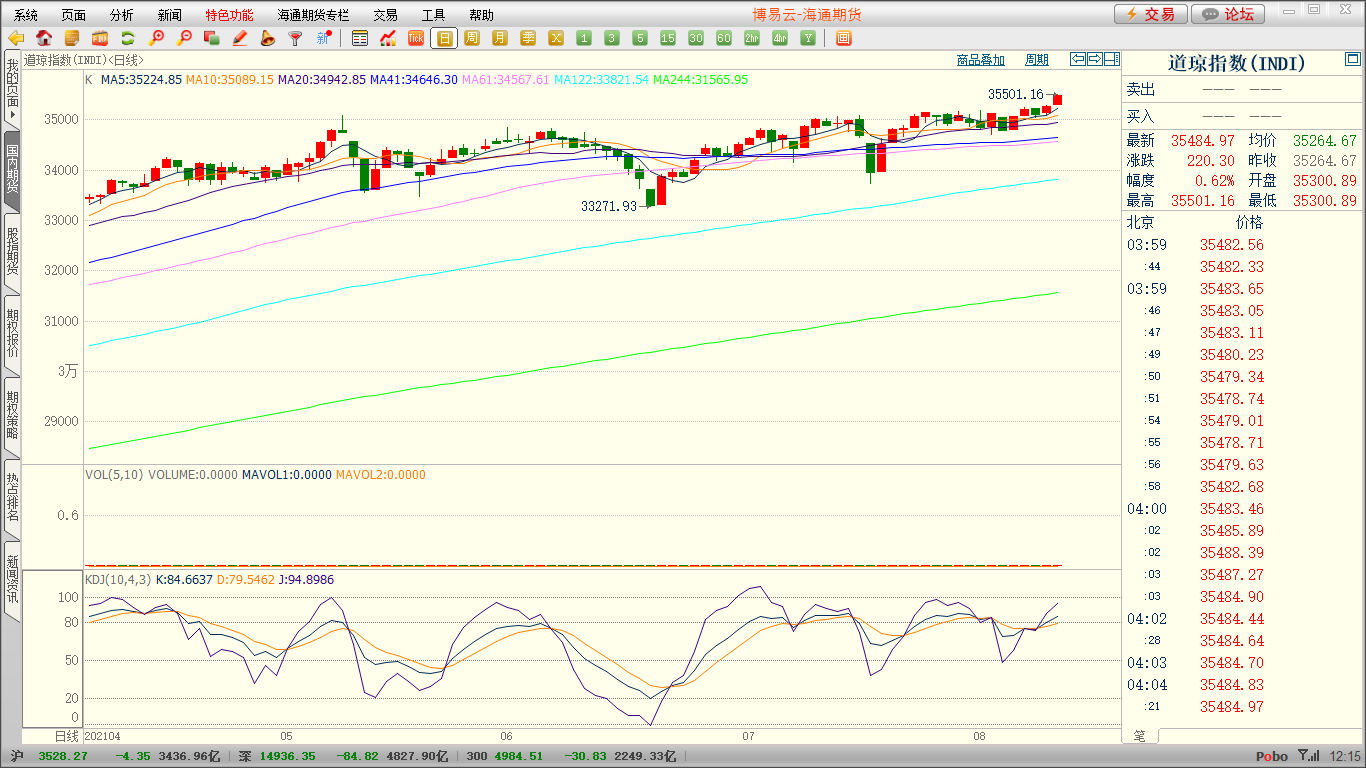Image resolution: width=1366 pixels, height=768 pixels.
Task: Go to next contract with right arrow
Action: [x=1095, y=59]
